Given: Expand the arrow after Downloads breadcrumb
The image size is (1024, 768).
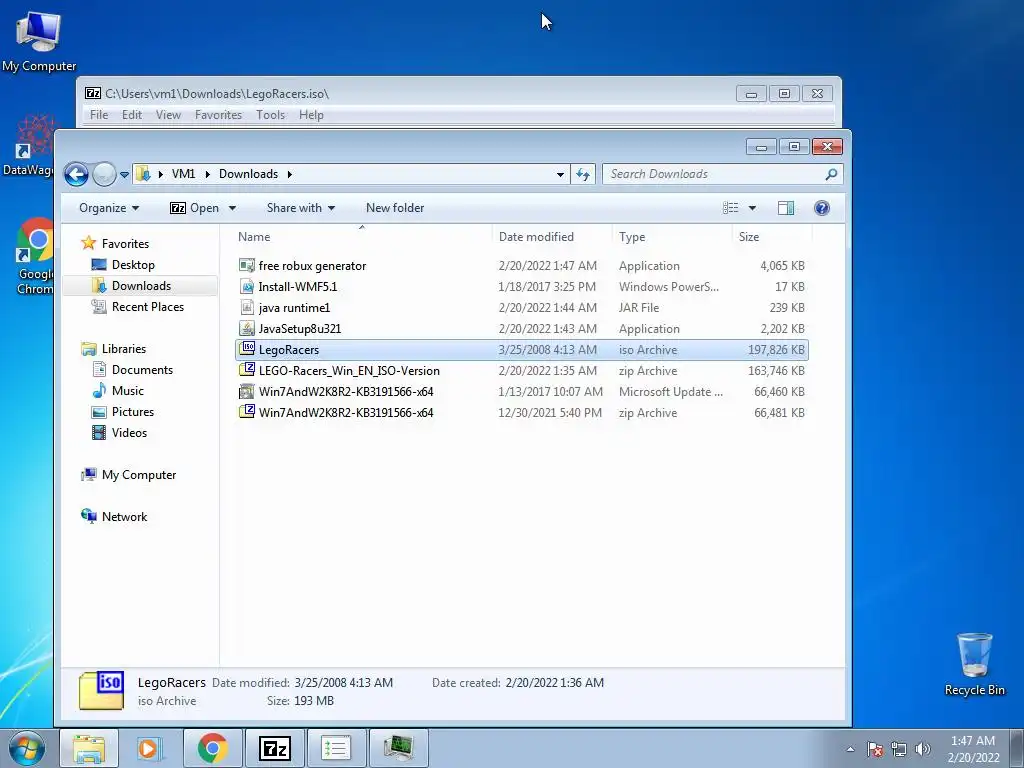Looking at the screenshot, I should point(289,174).
